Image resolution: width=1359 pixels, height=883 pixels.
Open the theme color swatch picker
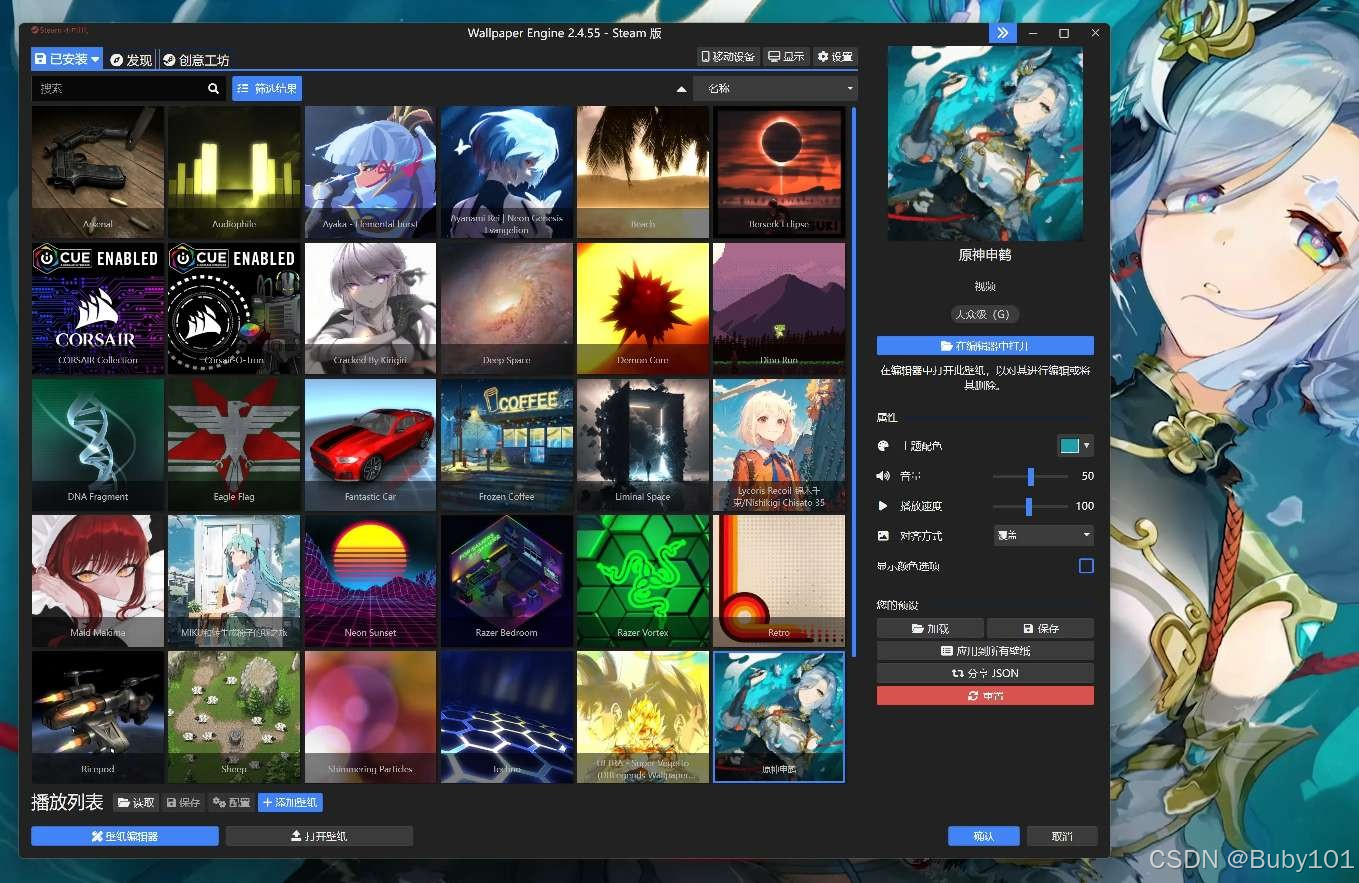pyautogui.click(x=1075, y=446)
